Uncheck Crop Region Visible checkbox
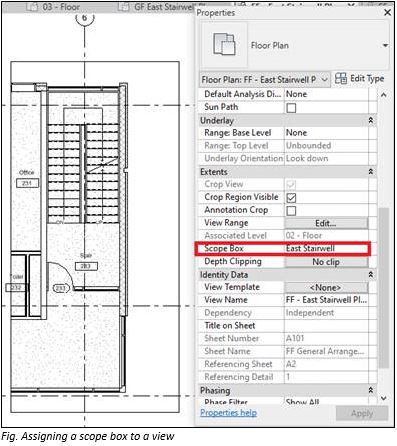Image resolution: width=397 pixels, height=446 pixels. 291,198
